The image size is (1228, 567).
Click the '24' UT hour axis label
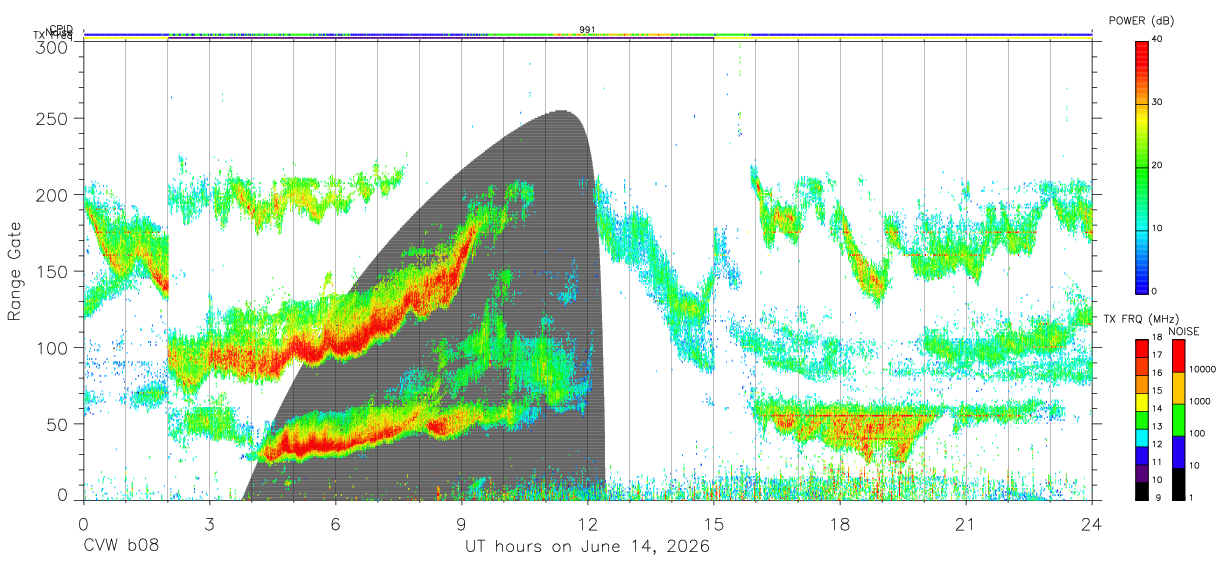(1092, 524)
